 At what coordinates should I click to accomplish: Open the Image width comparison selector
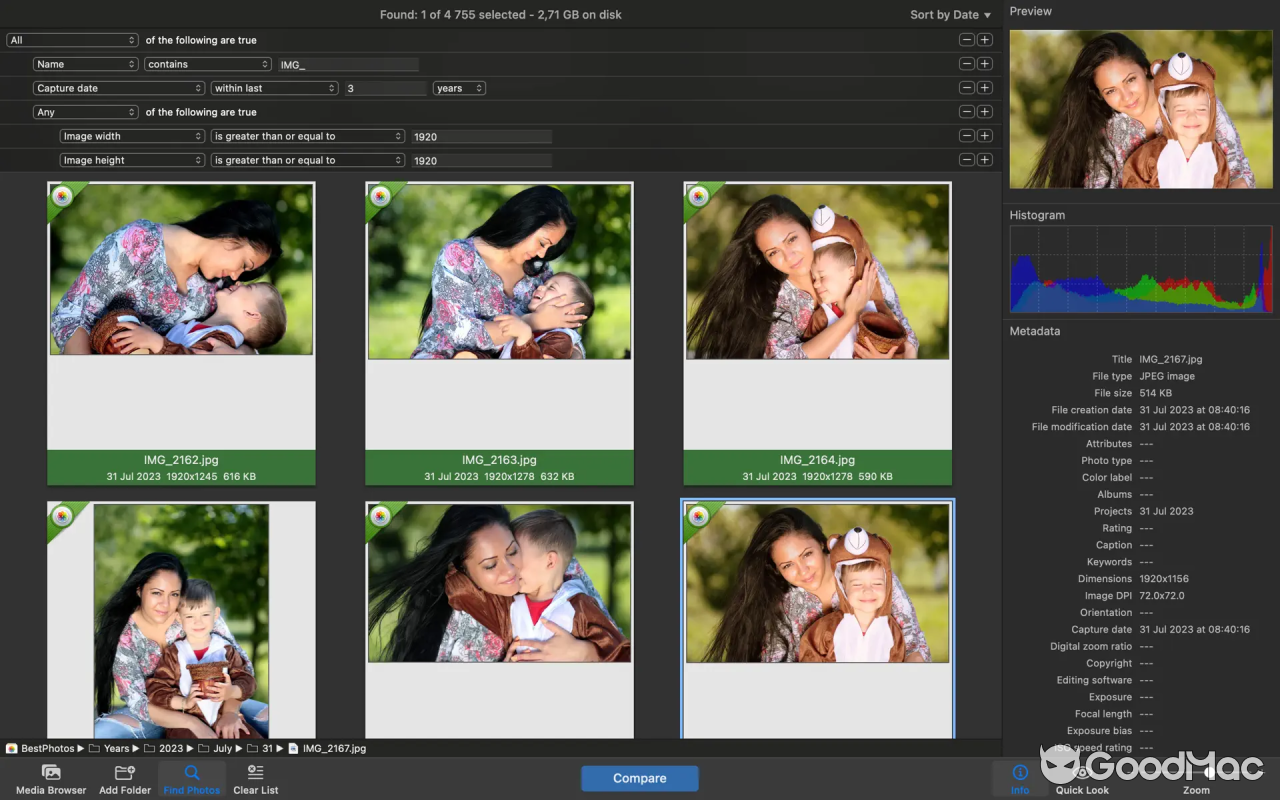(307, 135)
